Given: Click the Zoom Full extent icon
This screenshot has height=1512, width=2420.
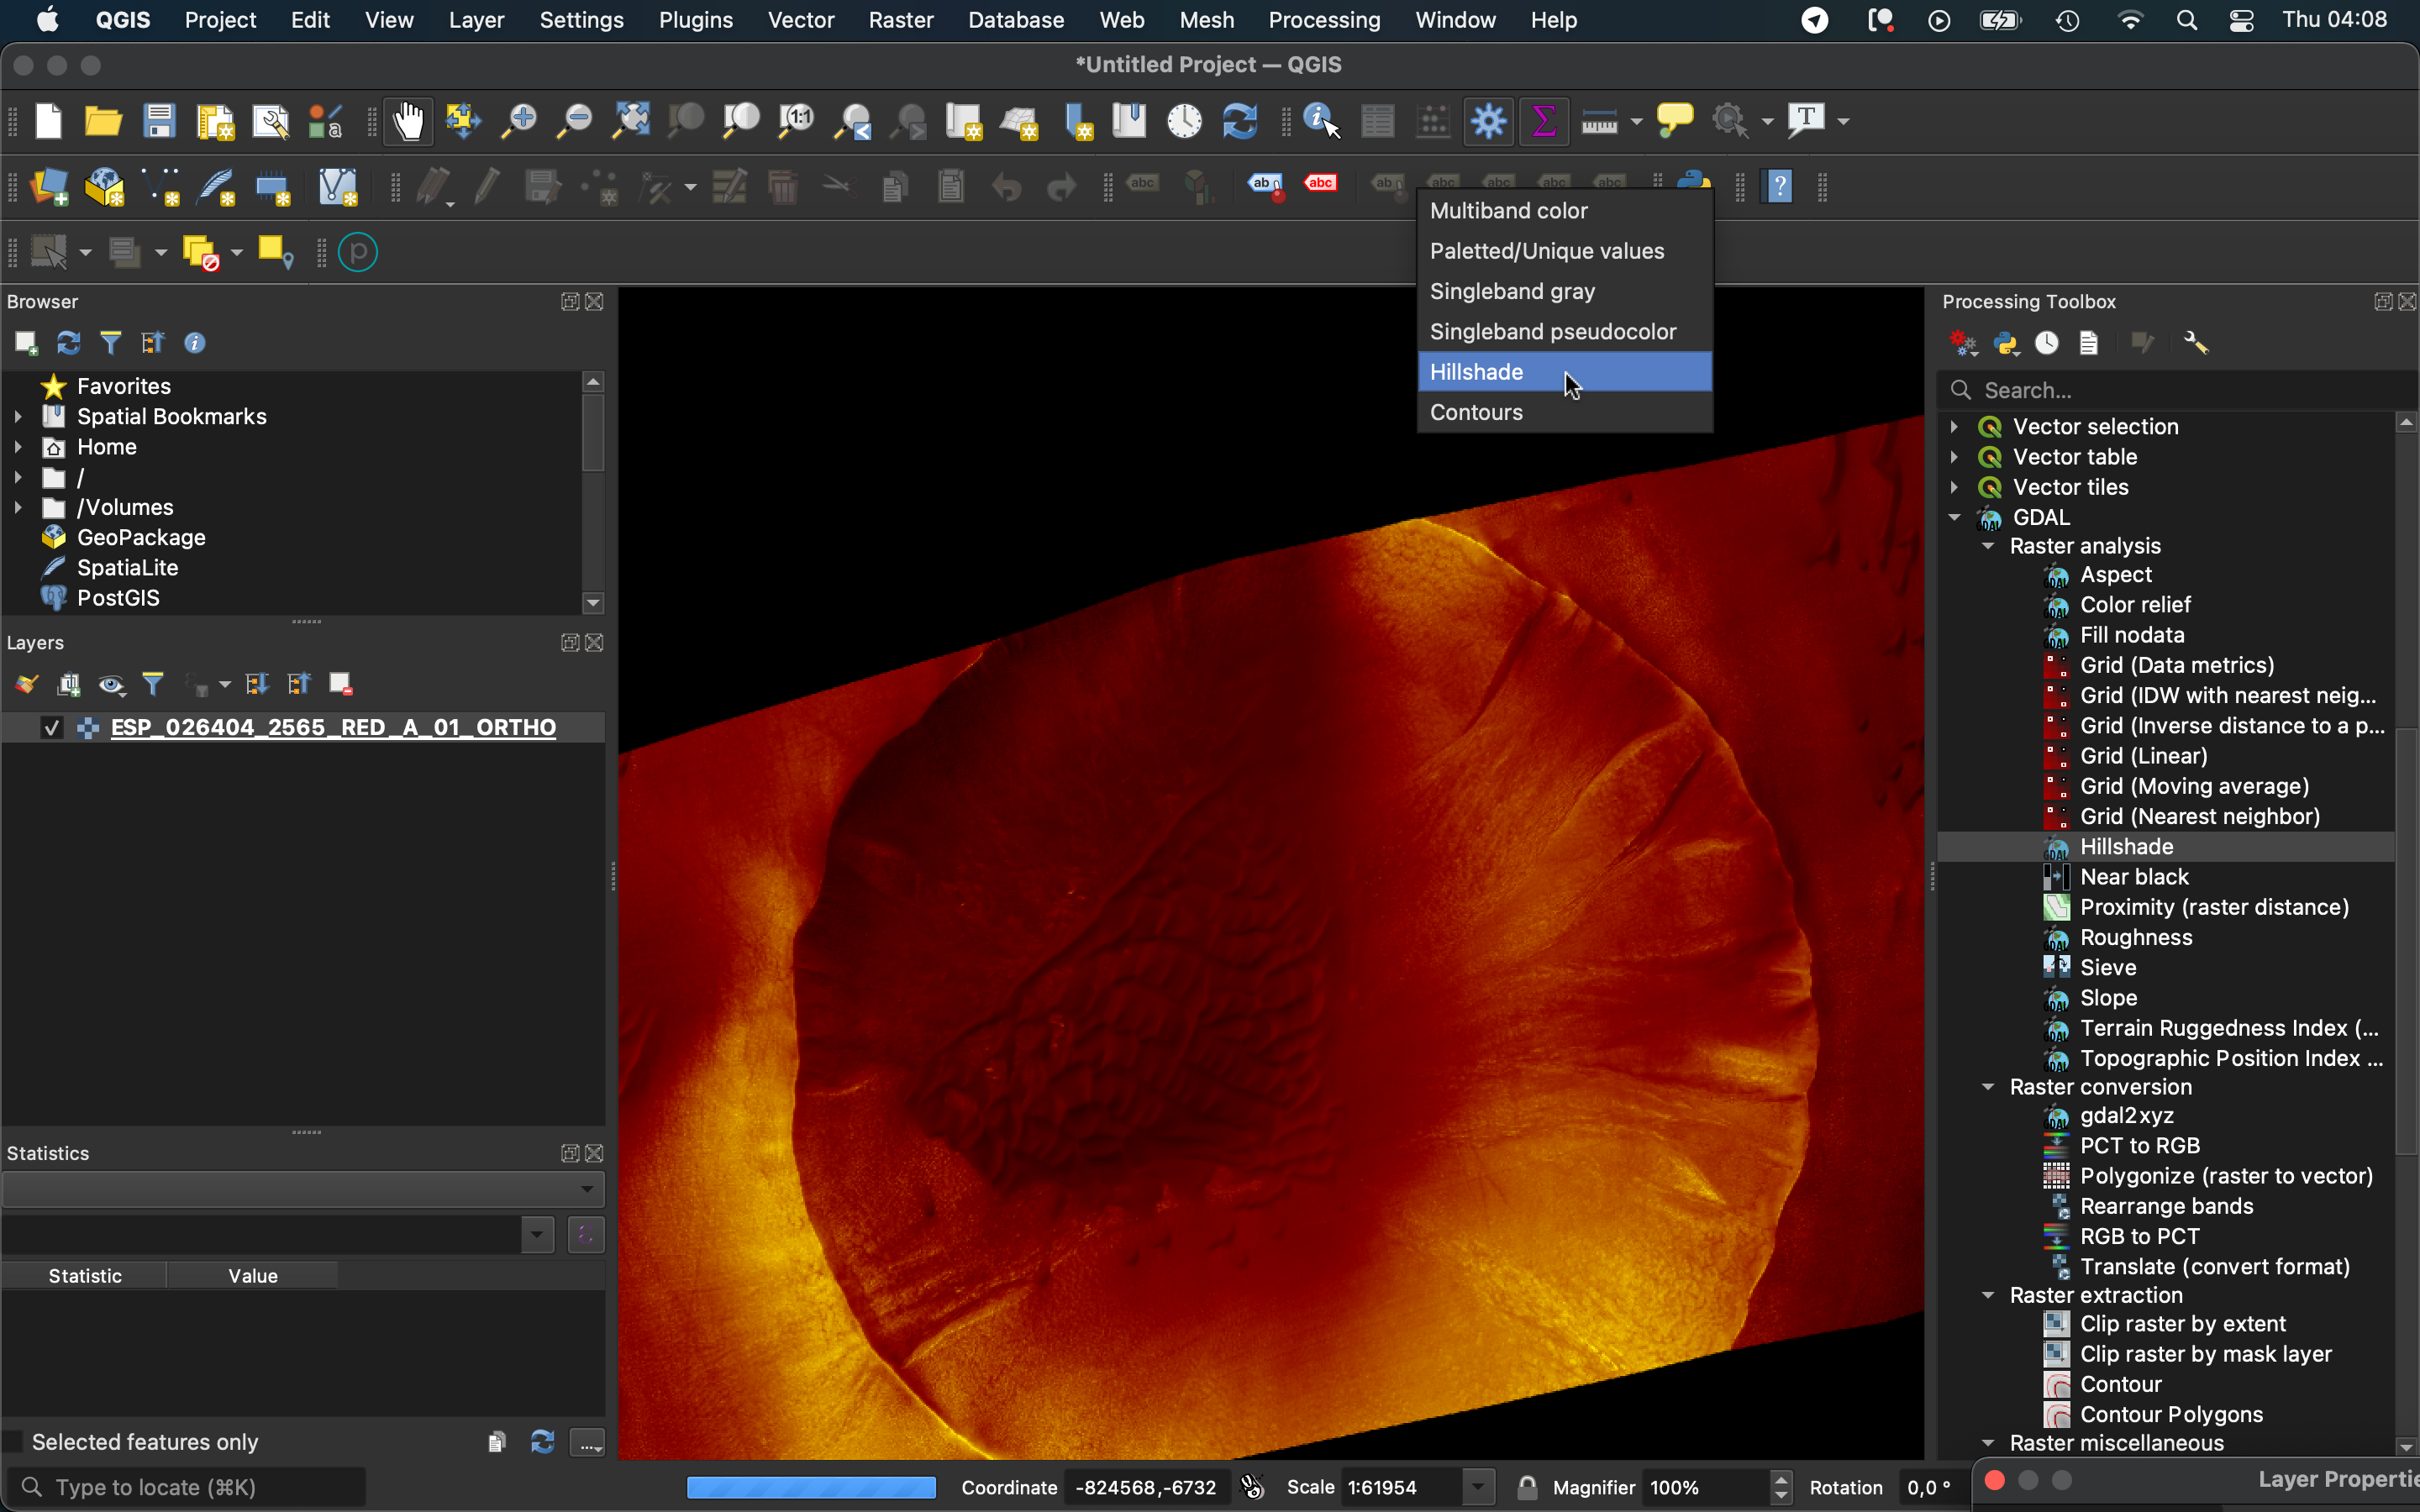Looking at the screenshot, I should pos(631,122).
